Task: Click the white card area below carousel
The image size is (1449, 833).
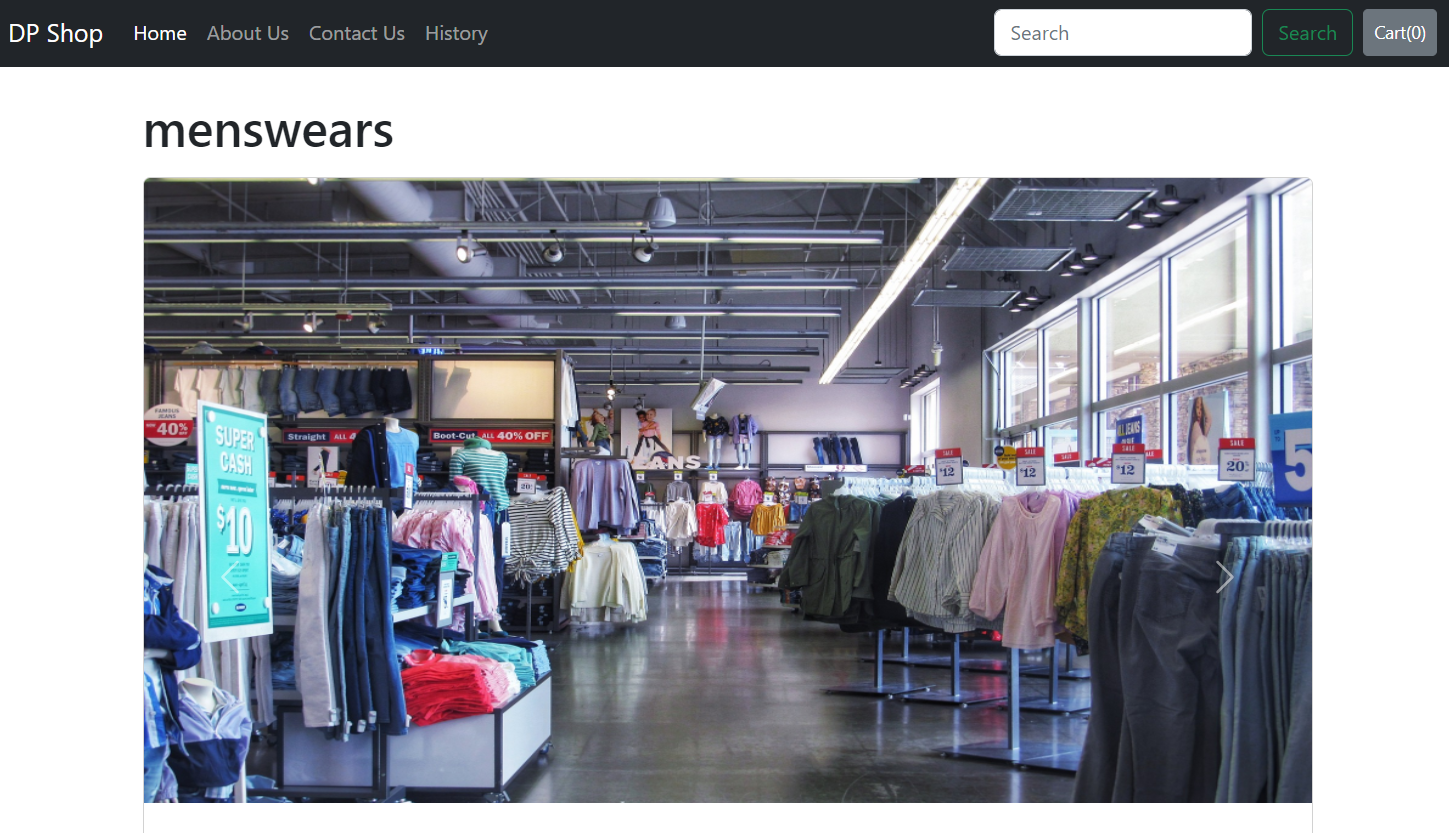Action: pyautogui.click(x=728, y=818)
